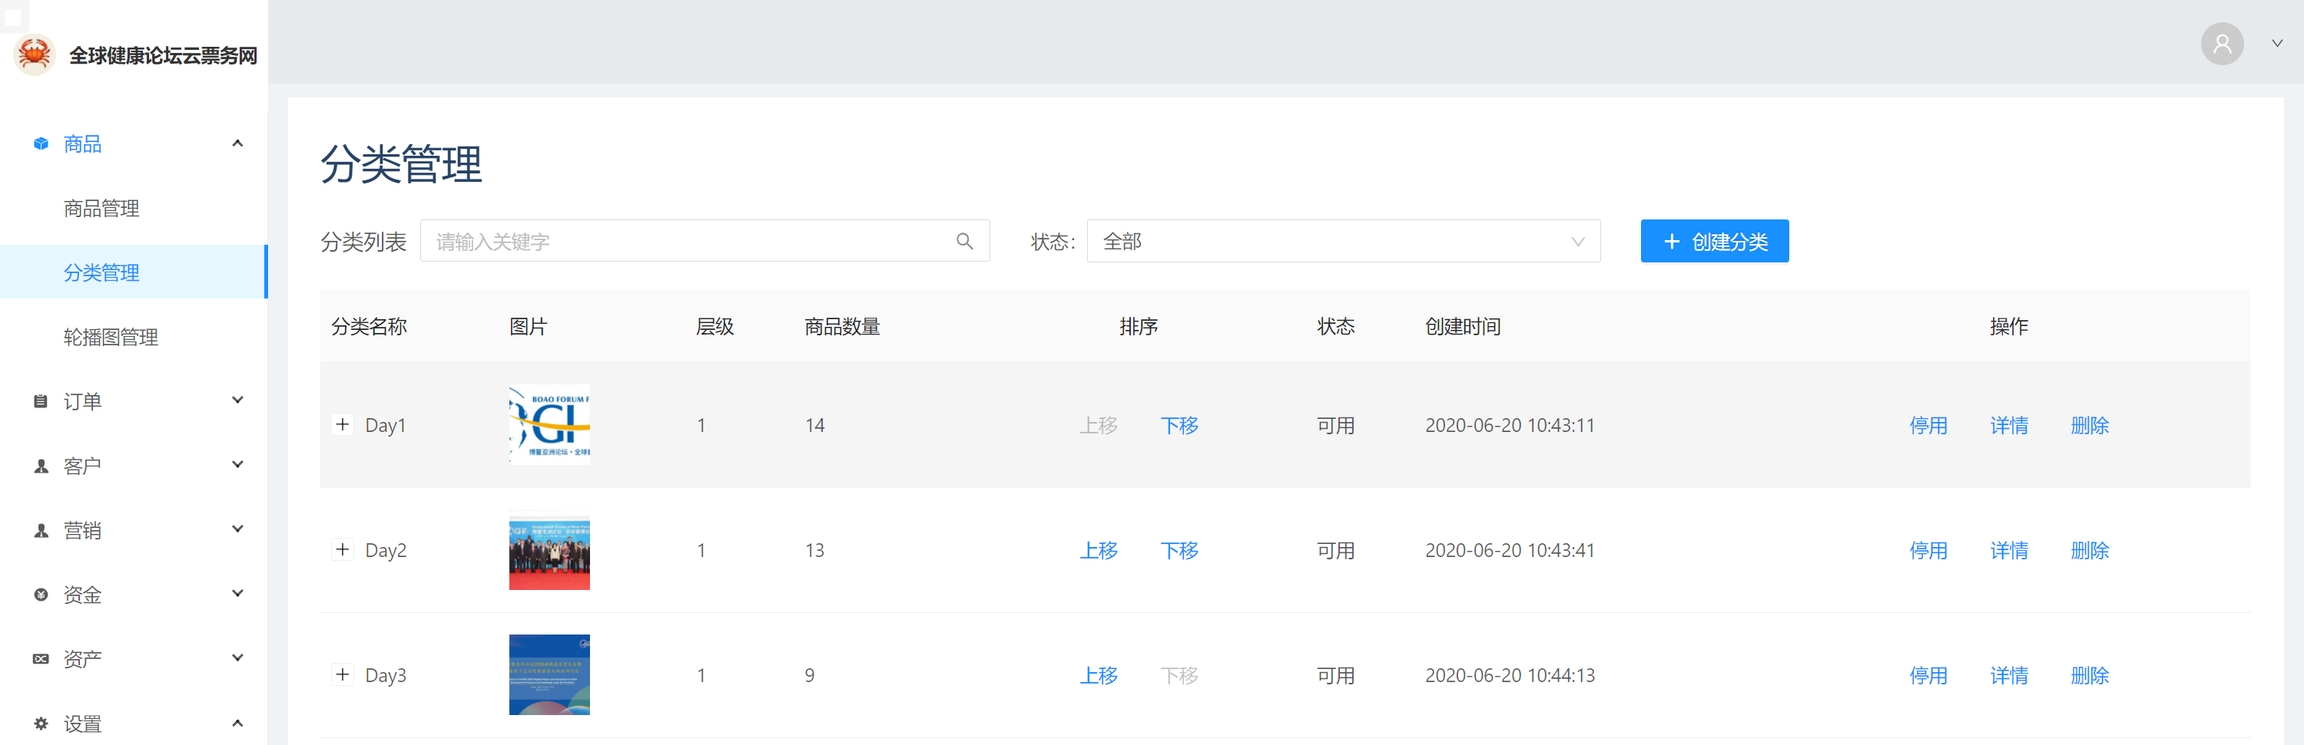Image resolution: width=2304 pixels, height=745 pixels.
Task: Click the 订单 sidebar icon
Action: (41, 401)
